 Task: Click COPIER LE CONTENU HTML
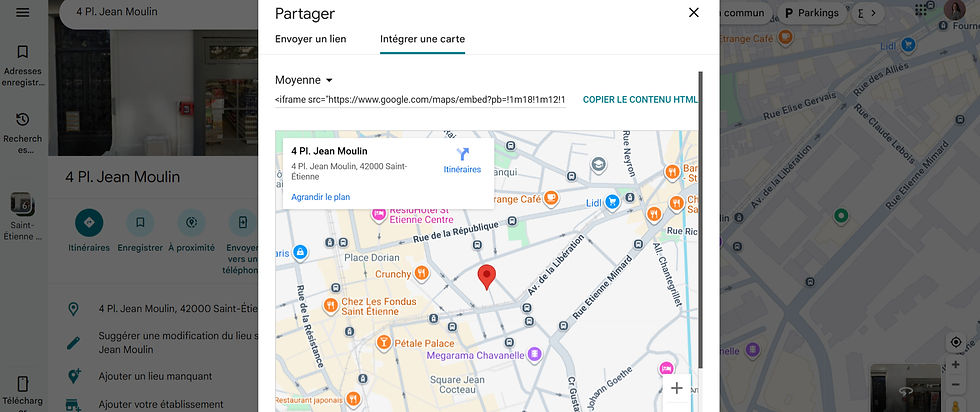(x=641, y=99)
